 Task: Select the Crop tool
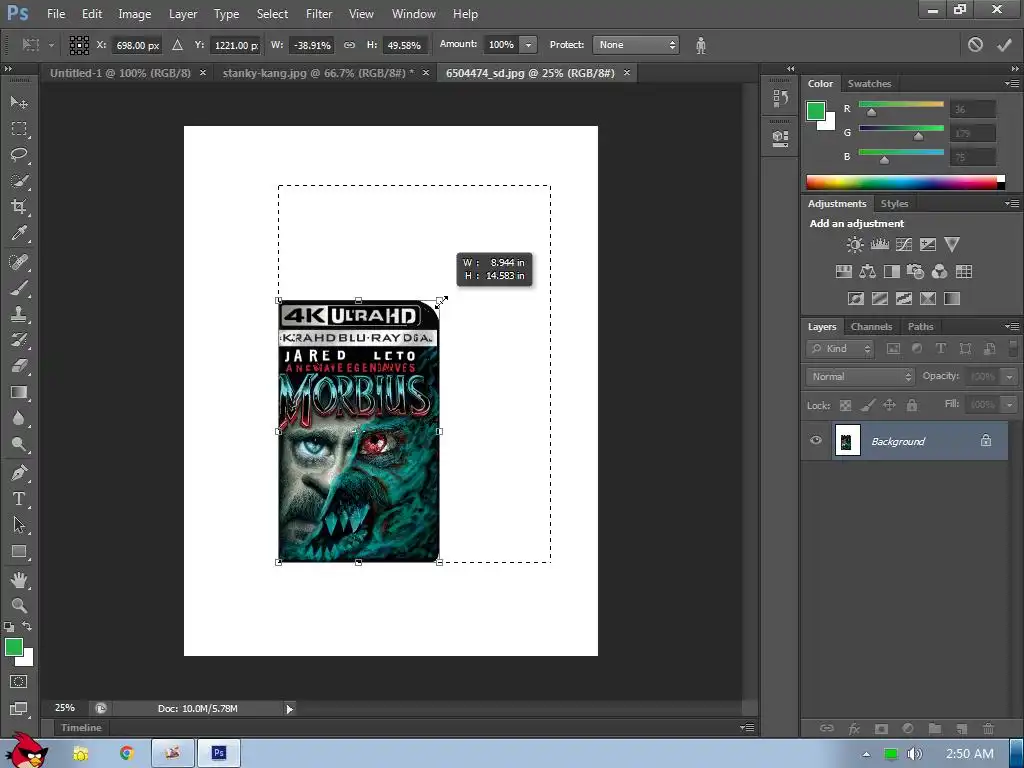(18, 207)
